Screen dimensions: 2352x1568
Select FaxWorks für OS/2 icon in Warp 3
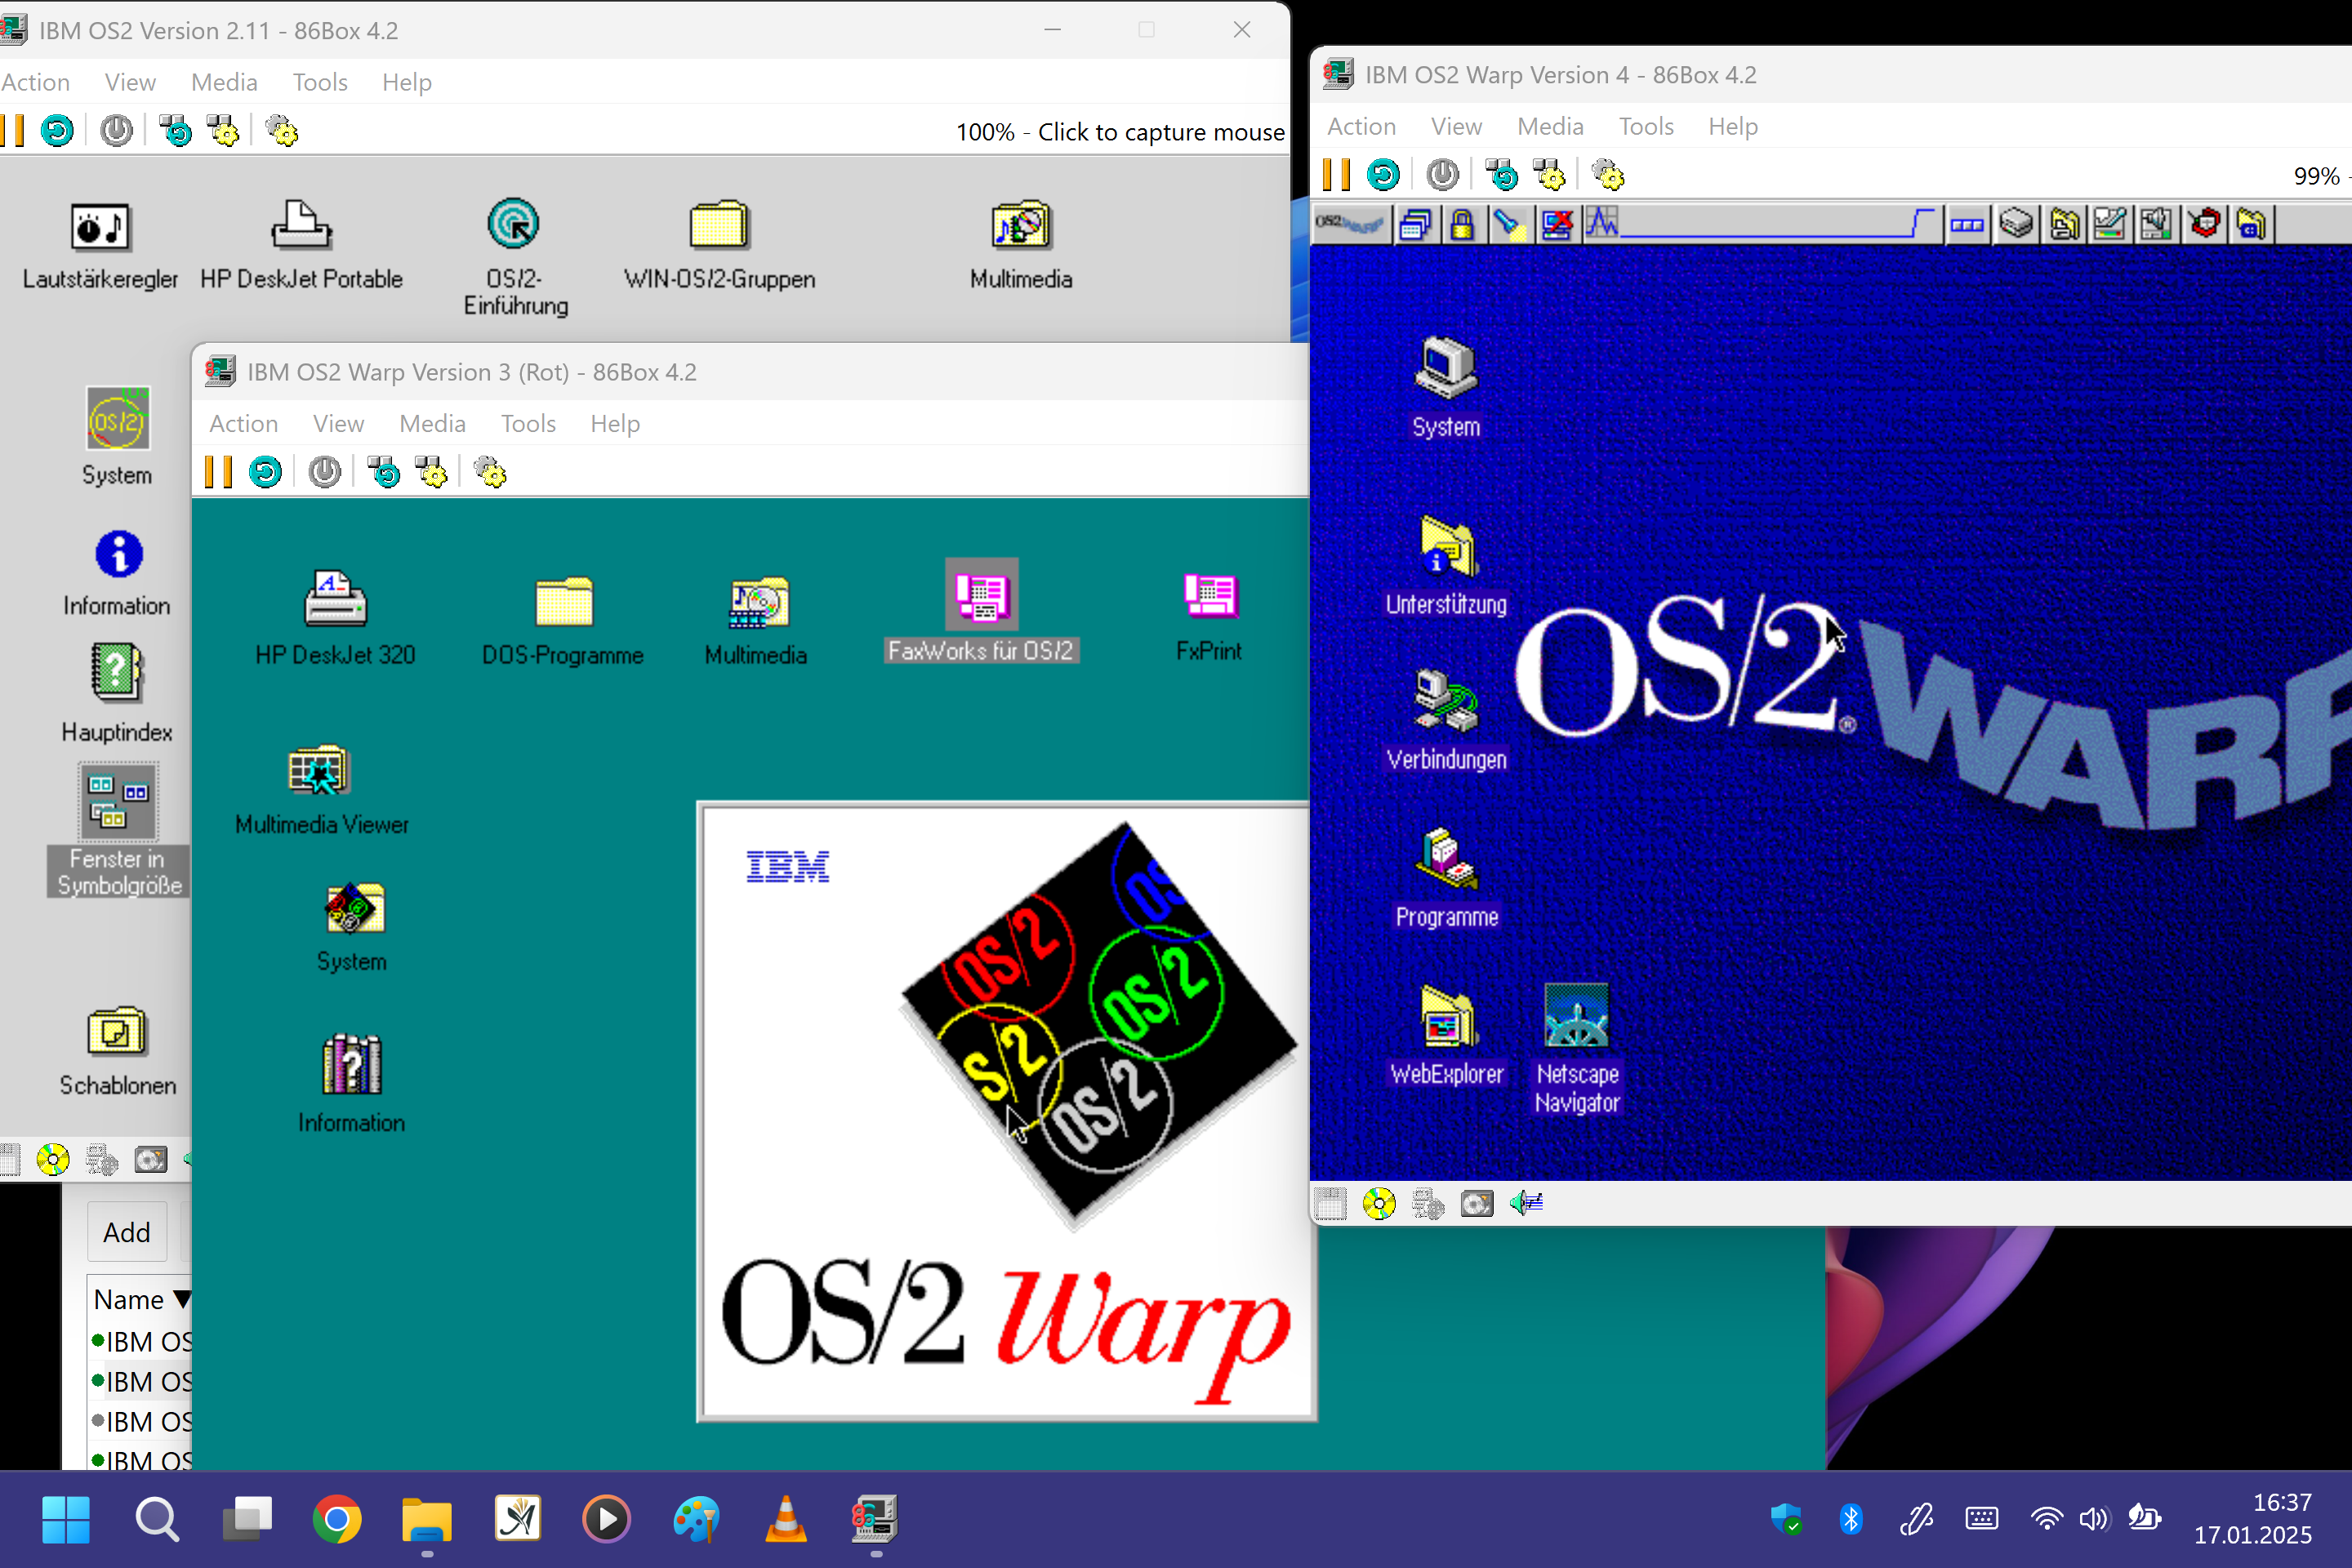[x=981, y=611]
